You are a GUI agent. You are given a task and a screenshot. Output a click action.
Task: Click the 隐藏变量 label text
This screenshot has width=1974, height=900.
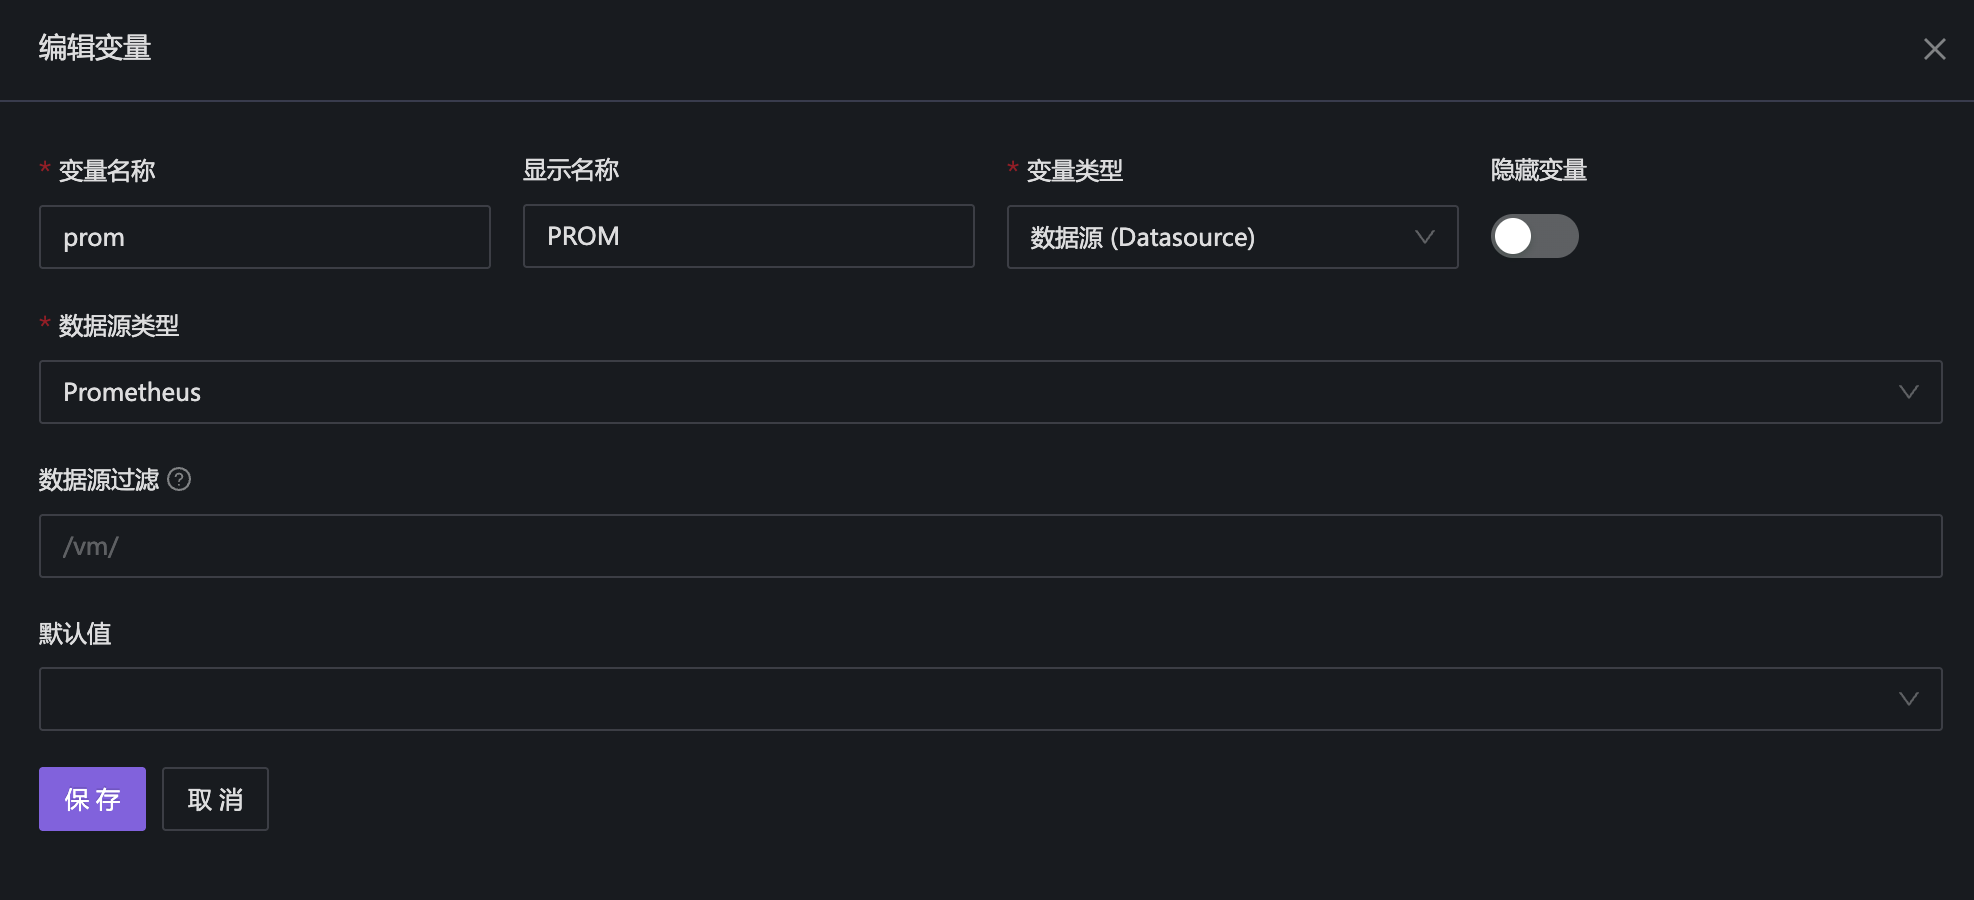pyautogui.click(x=1538, y=170)
